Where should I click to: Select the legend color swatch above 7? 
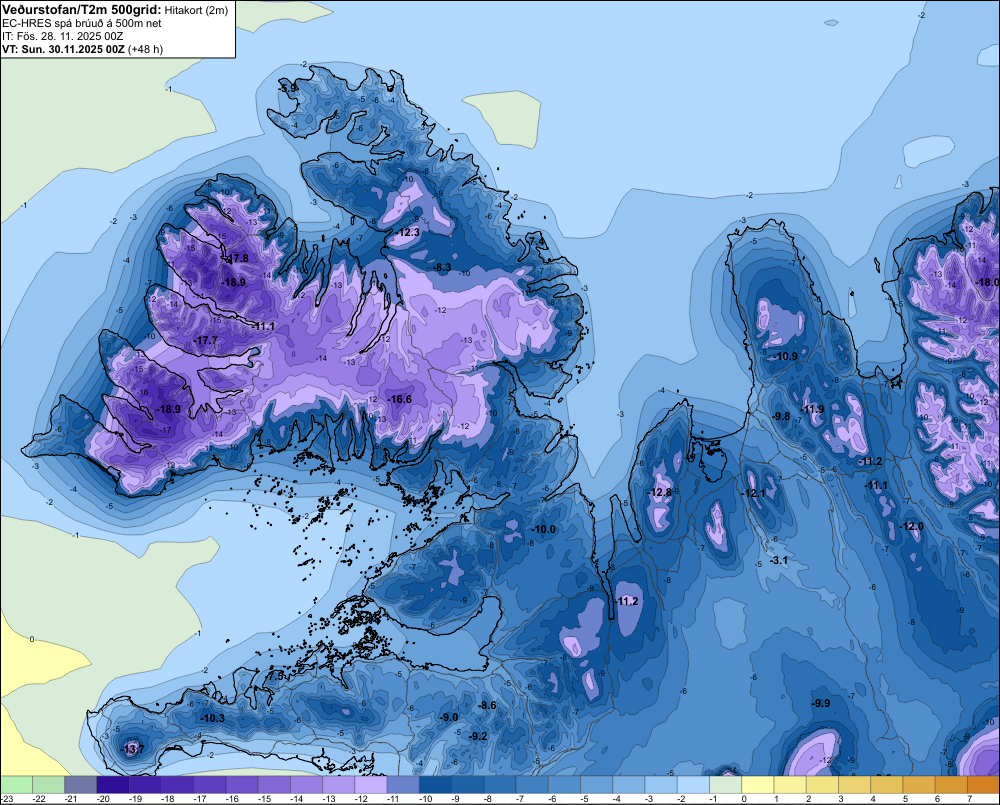(983, 784)
